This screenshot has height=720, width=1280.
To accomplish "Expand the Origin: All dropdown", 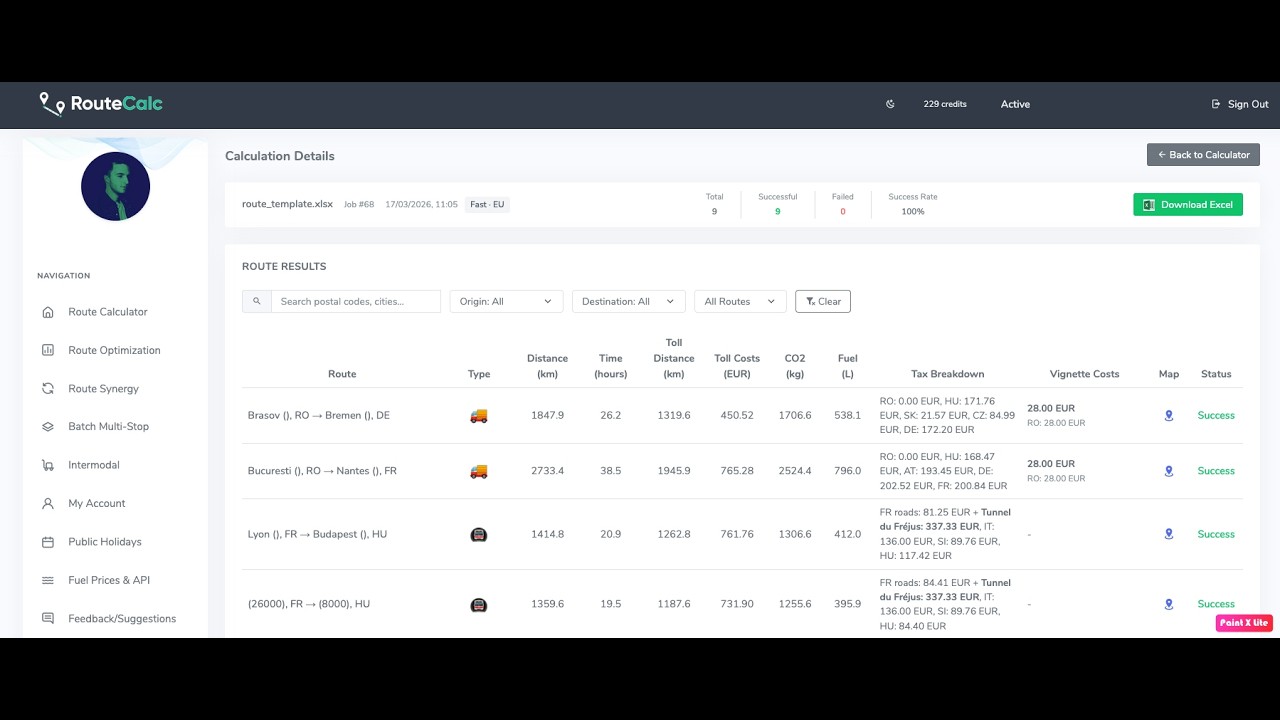I will 506,301.
